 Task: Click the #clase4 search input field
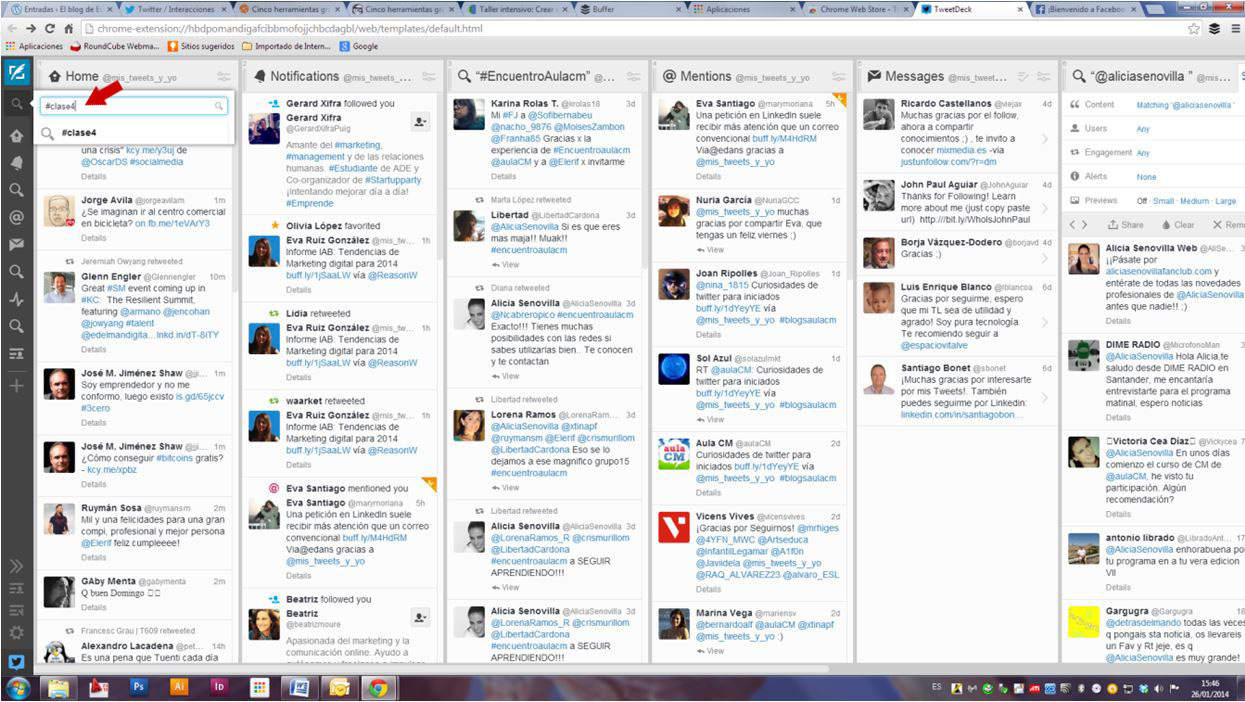coord(130,106)
